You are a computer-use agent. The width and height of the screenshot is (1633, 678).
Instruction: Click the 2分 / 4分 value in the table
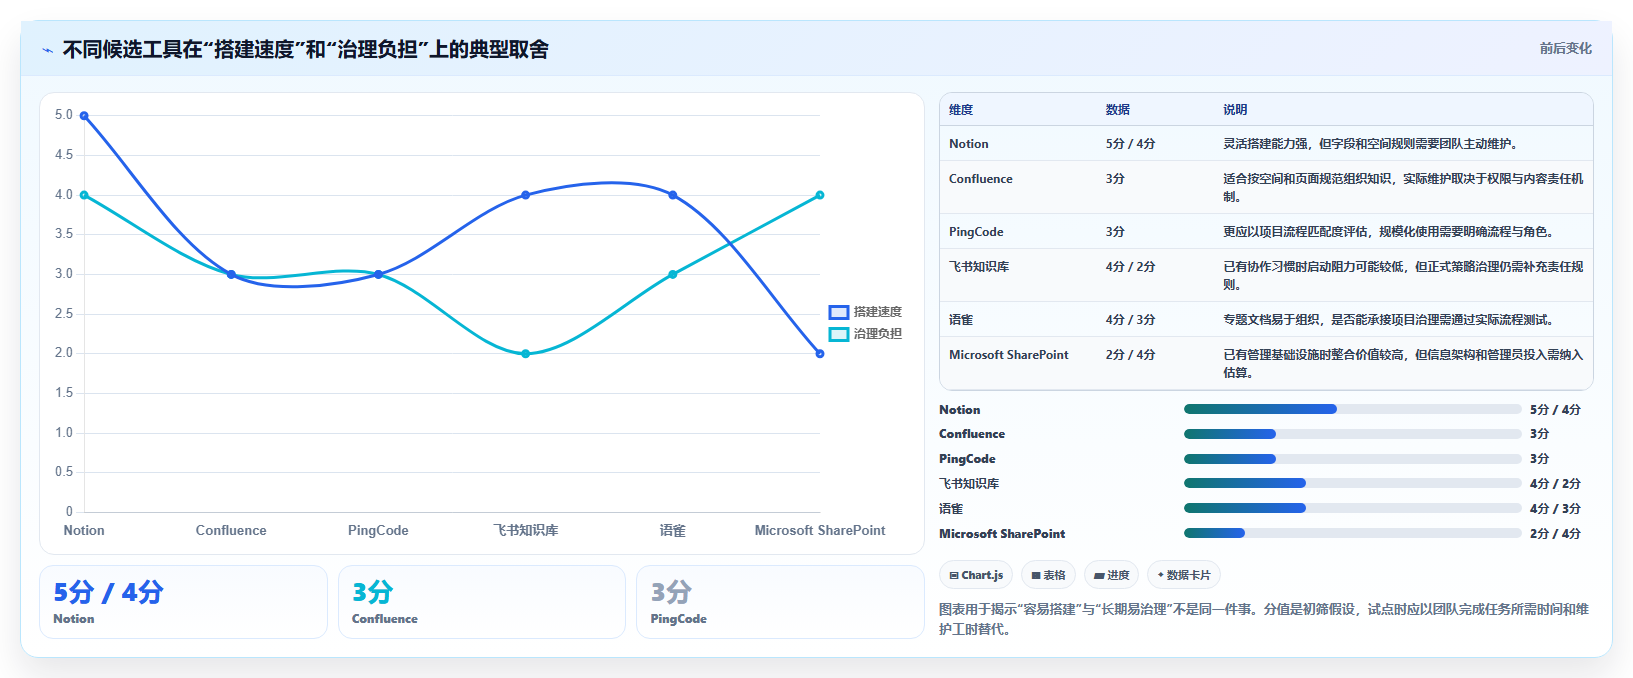click(1131, 355)
